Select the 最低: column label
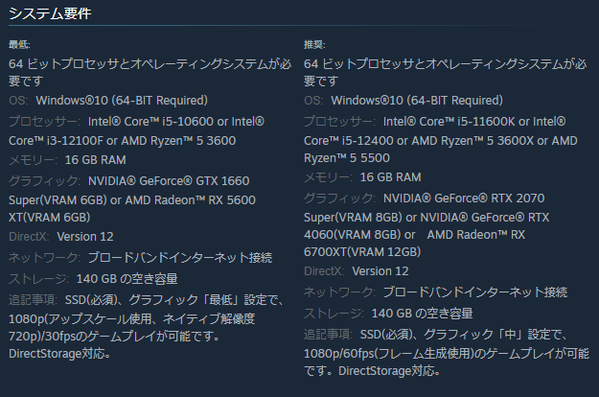599x397 pixels. coord(19,45)
